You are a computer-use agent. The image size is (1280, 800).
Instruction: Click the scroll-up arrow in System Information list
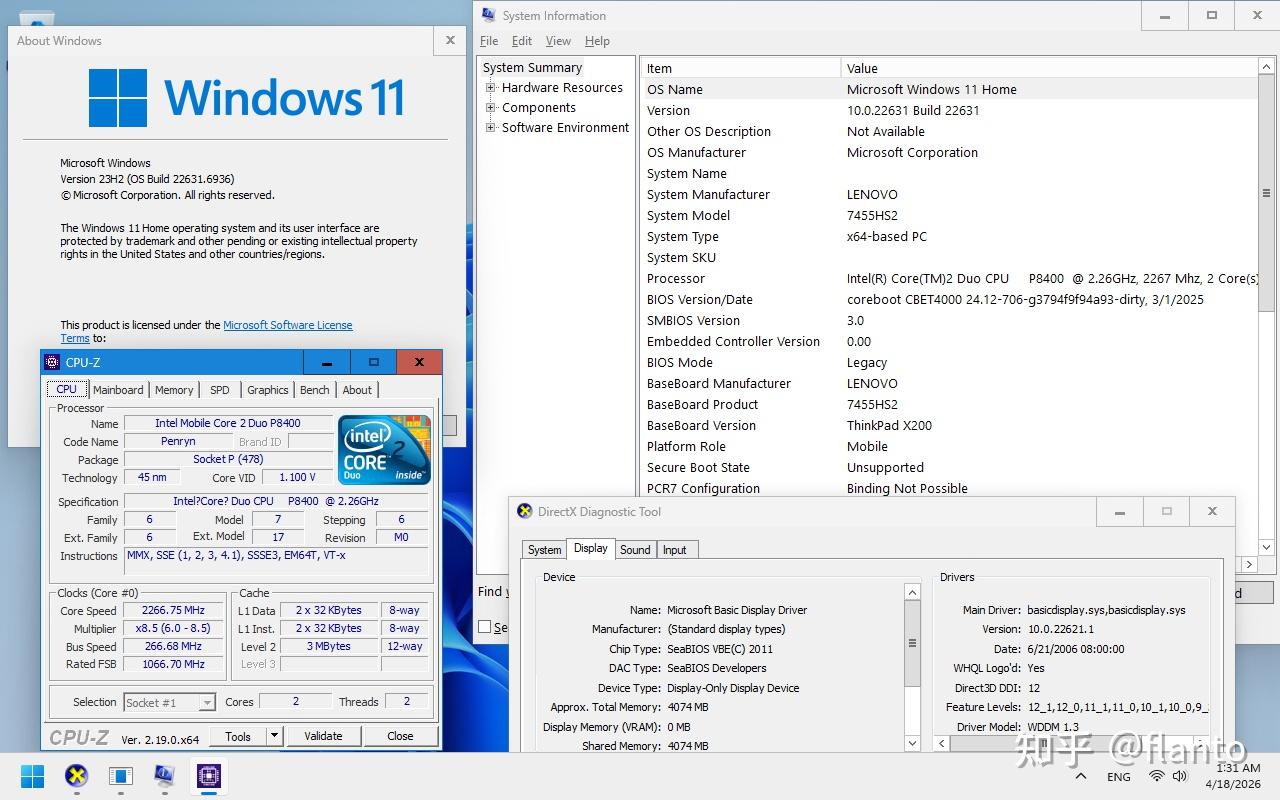[x=1266, y=68]
